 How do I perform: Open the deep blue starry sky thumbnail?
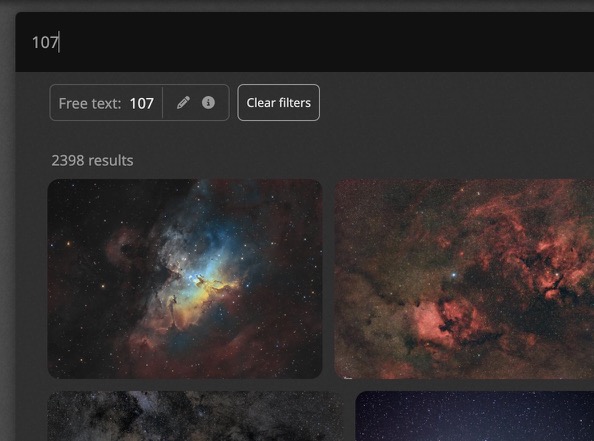tap(475, 416)
